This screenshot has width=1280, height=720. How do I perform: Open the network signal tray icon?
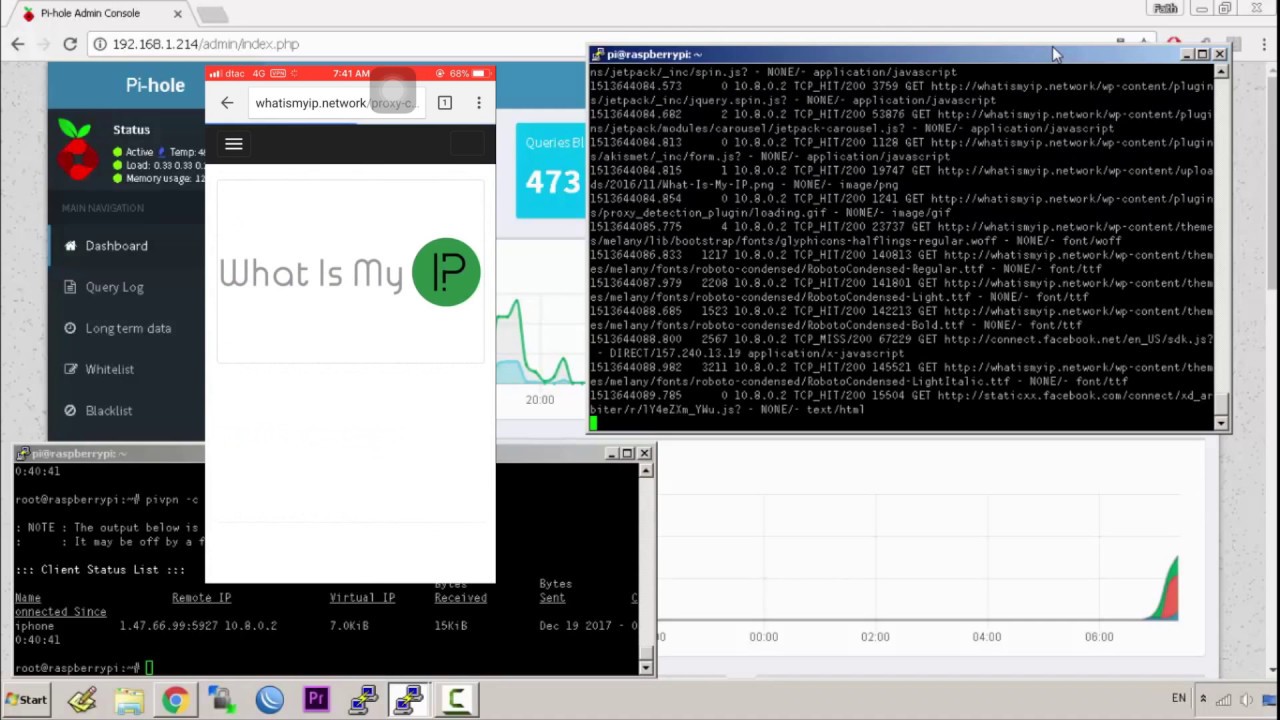1225,700
